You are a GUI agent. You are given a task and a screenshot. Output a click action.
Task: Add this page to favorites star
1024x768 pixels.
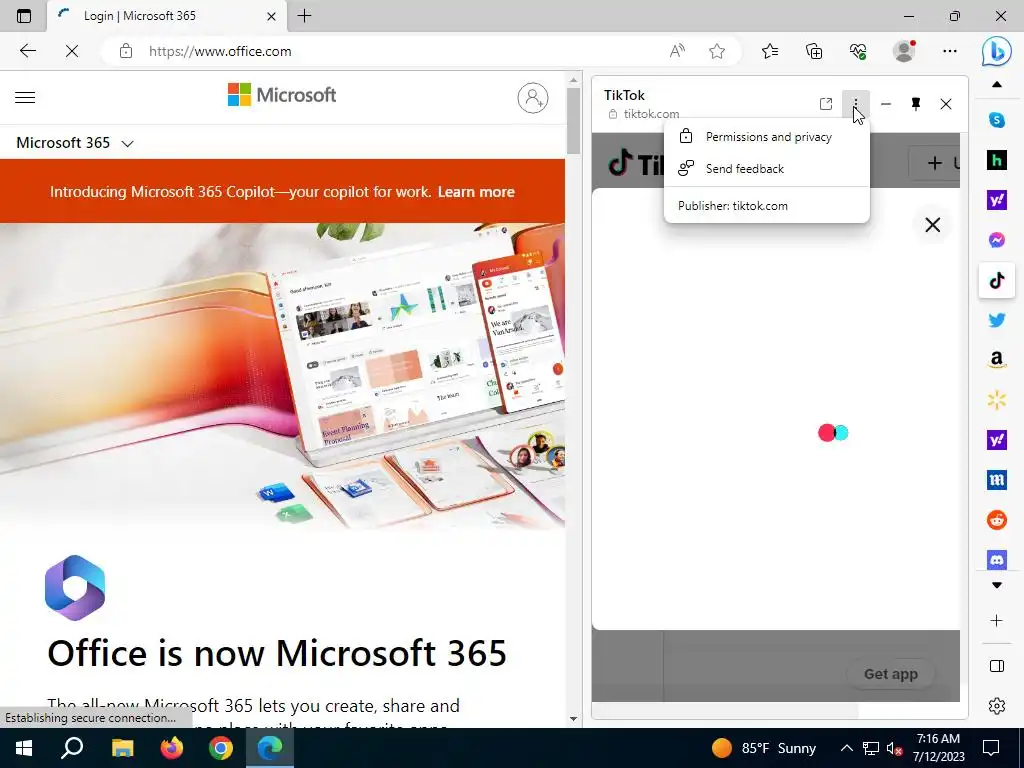coord(717,51)
